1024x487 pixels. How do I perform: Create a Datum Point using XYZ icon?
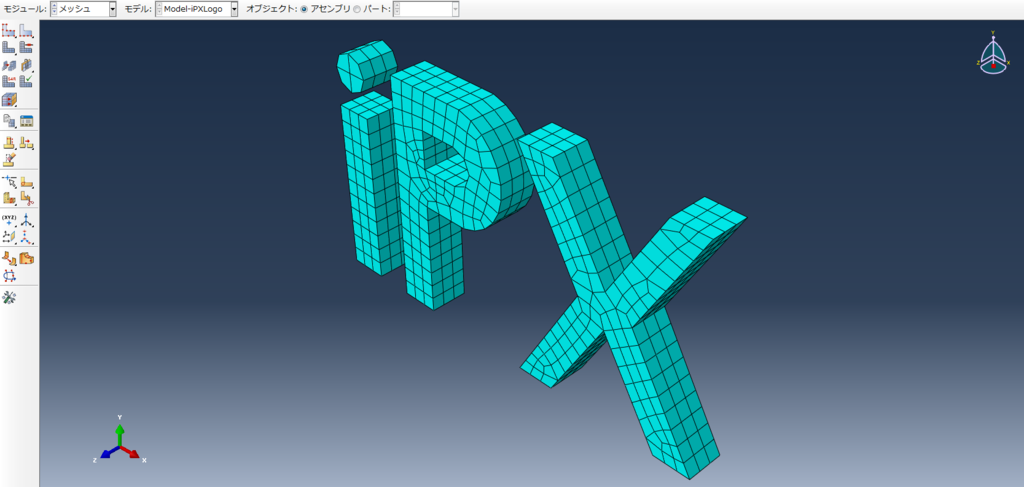pyautogui.click(x=8, y=220)
